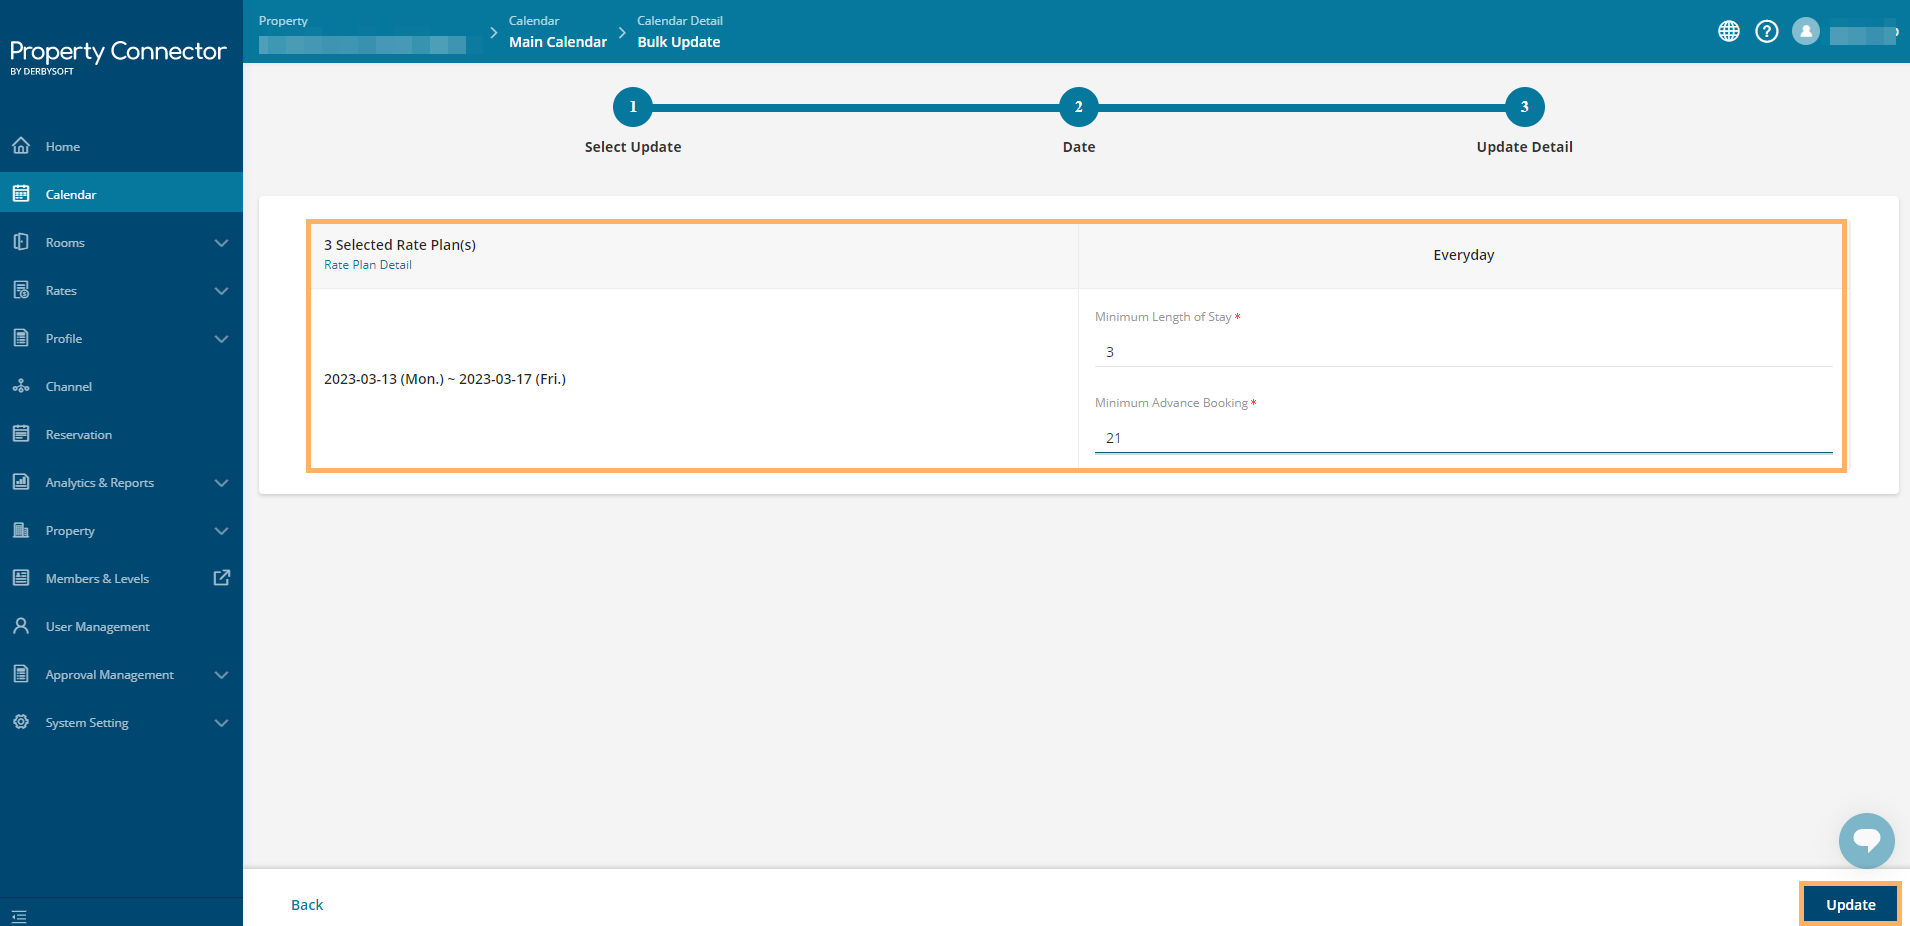
Task: Click the Property Connector logo
Action: point(118,56)
